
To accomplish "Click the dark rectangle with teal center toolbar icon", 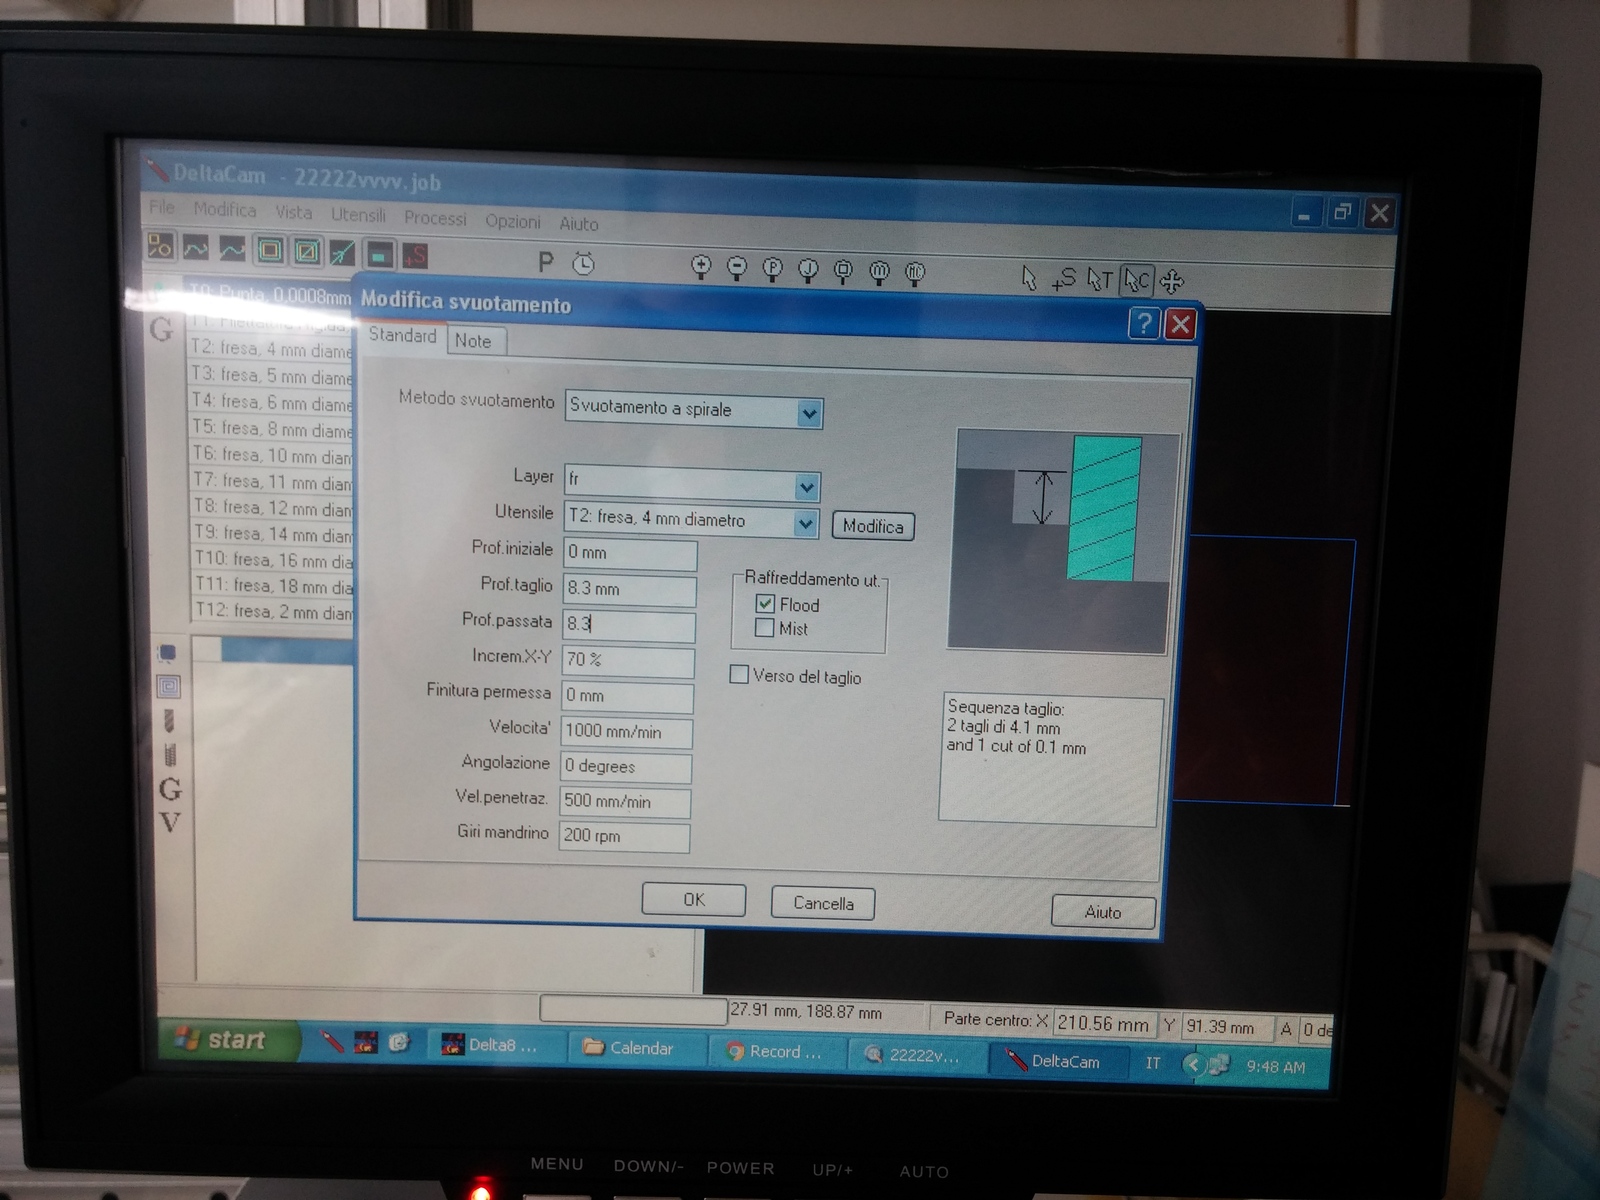I will click(379, 254).
